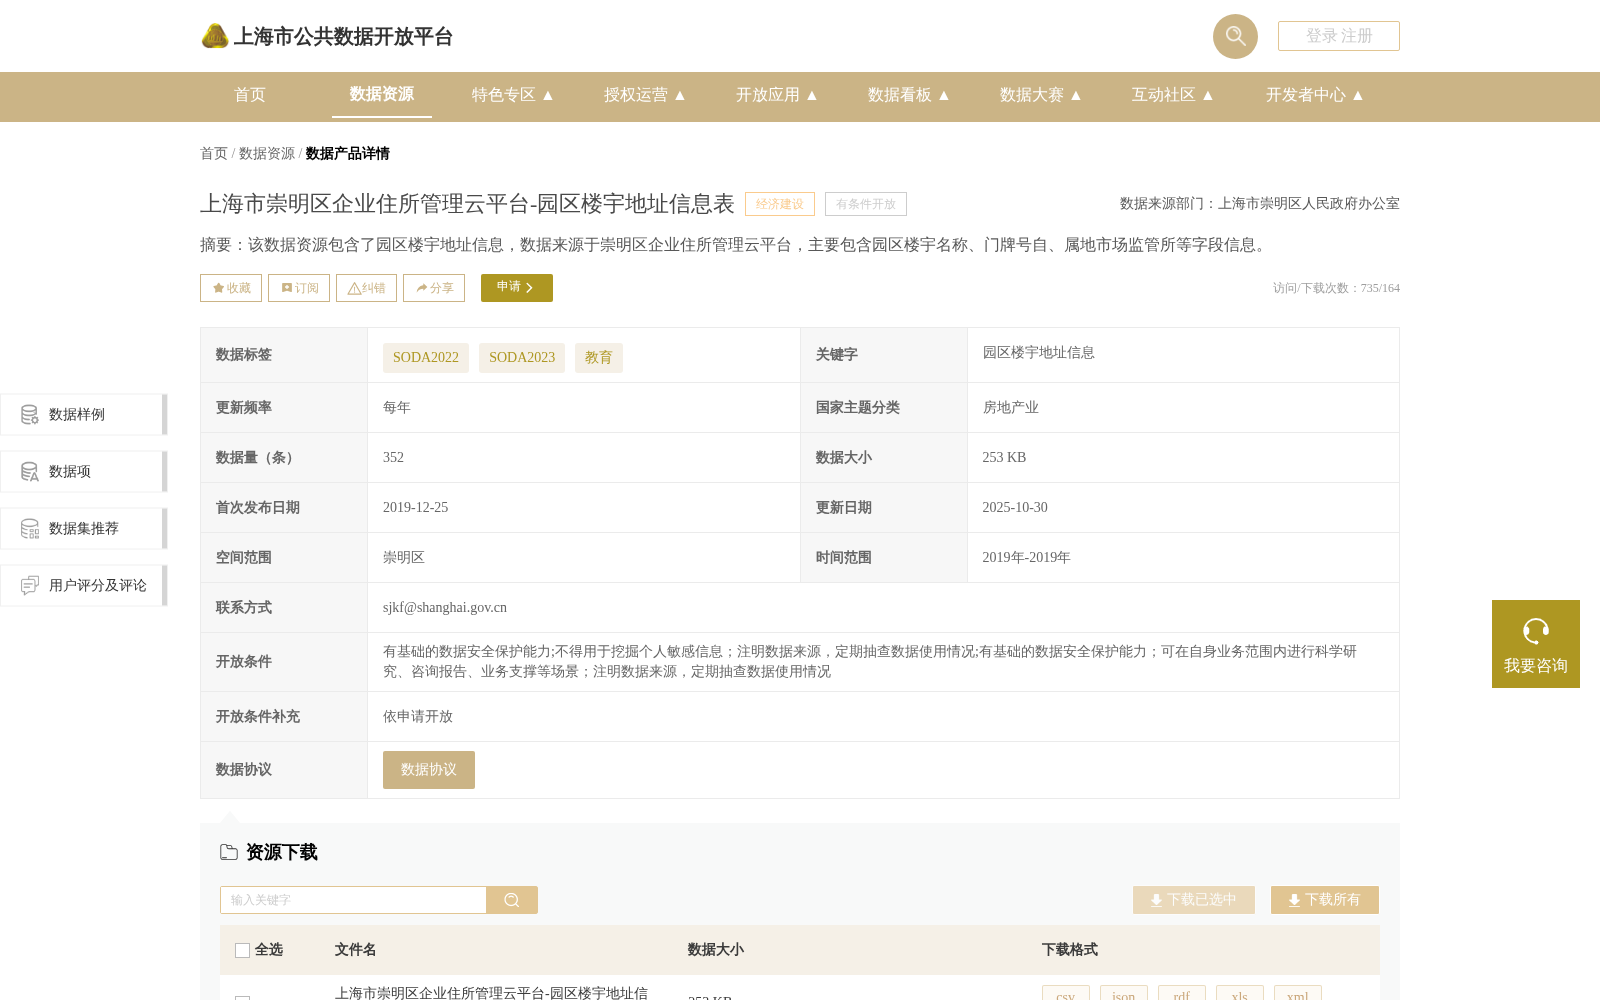The image size is (1600, 1000).
Task: Expand the 开发者中心 menu
Action: [1315, 95]
